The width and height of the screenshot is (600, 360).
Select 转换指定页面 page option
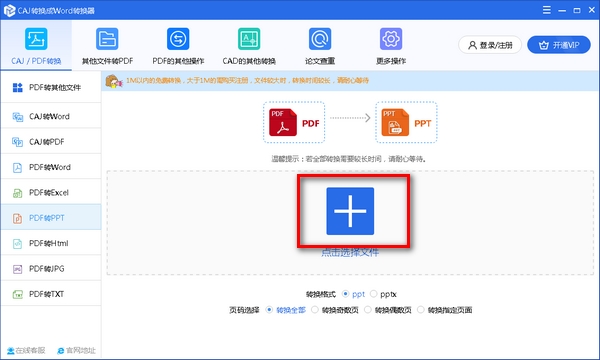pyautogui.click(x=445, y=310)
